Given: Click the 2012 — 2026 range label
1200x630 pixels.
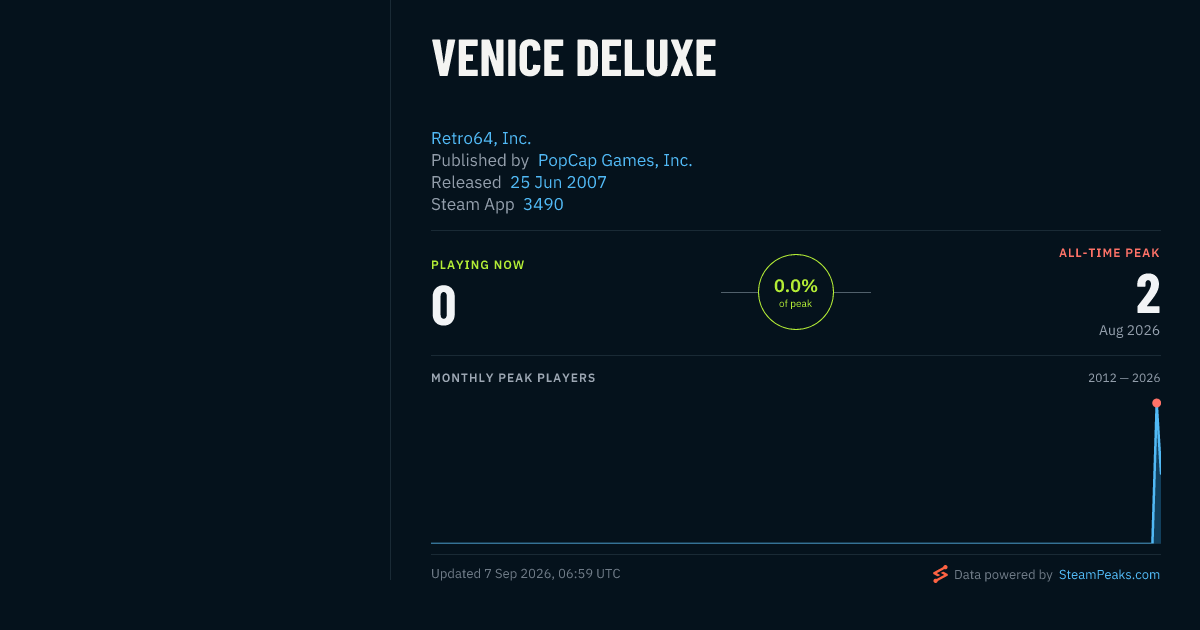Looking at the screenshot, I should [x=1124, y=378].
